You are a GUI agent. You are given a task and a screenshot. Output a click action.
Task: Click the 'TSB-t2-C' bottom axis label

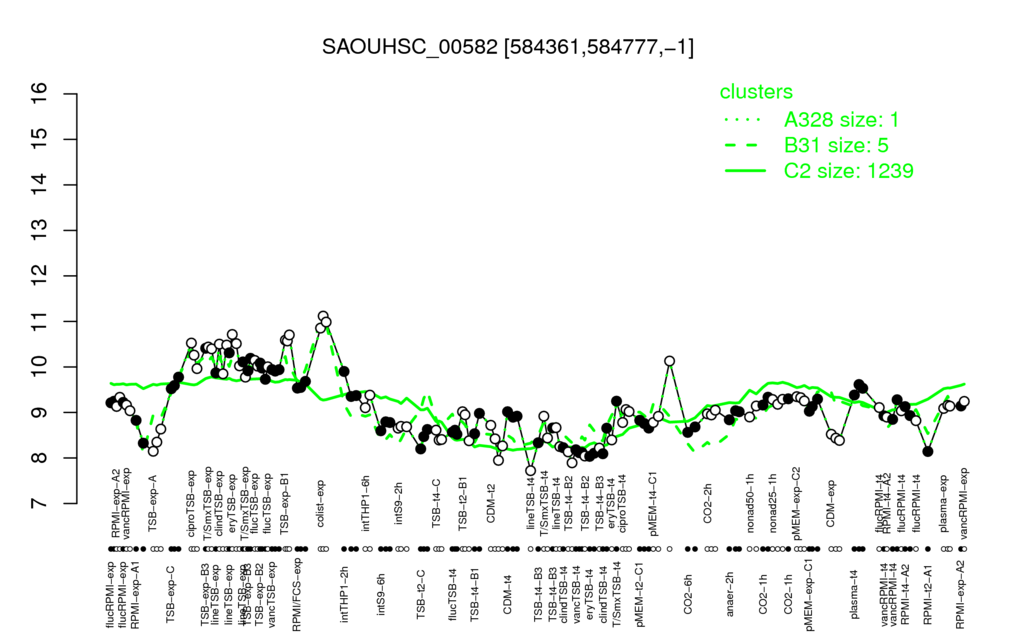tap(422, 594)
